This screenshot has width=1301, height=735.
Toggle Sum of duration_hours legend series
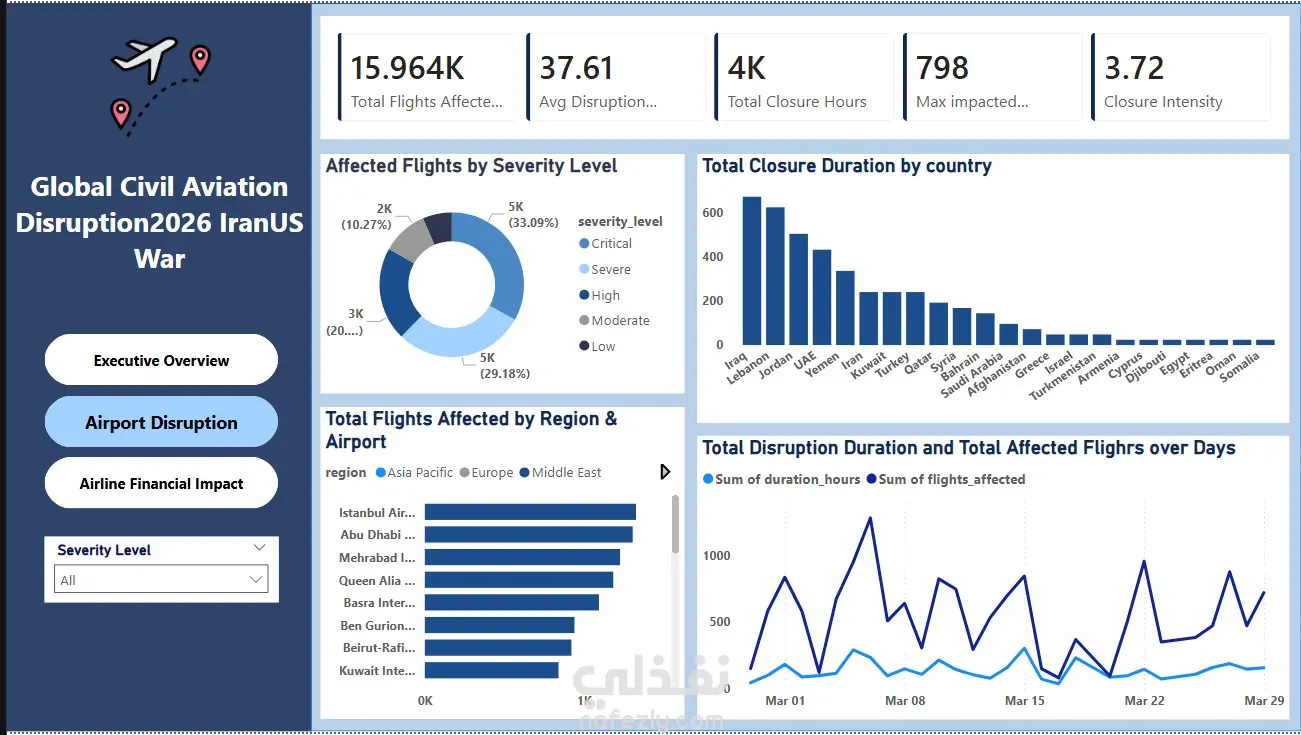781,479
